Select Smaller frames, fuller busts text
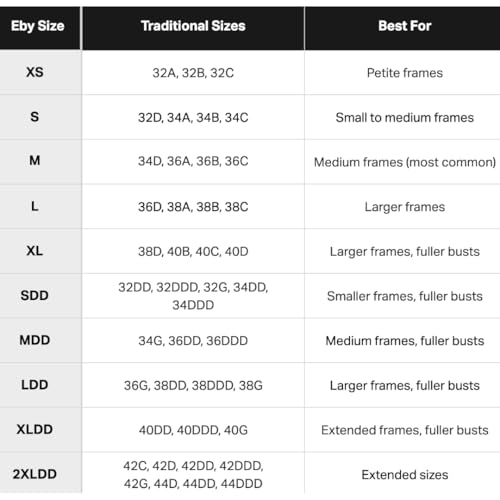Image resolution: width=500 pixels, height=500 pixels. click(405, 296)
